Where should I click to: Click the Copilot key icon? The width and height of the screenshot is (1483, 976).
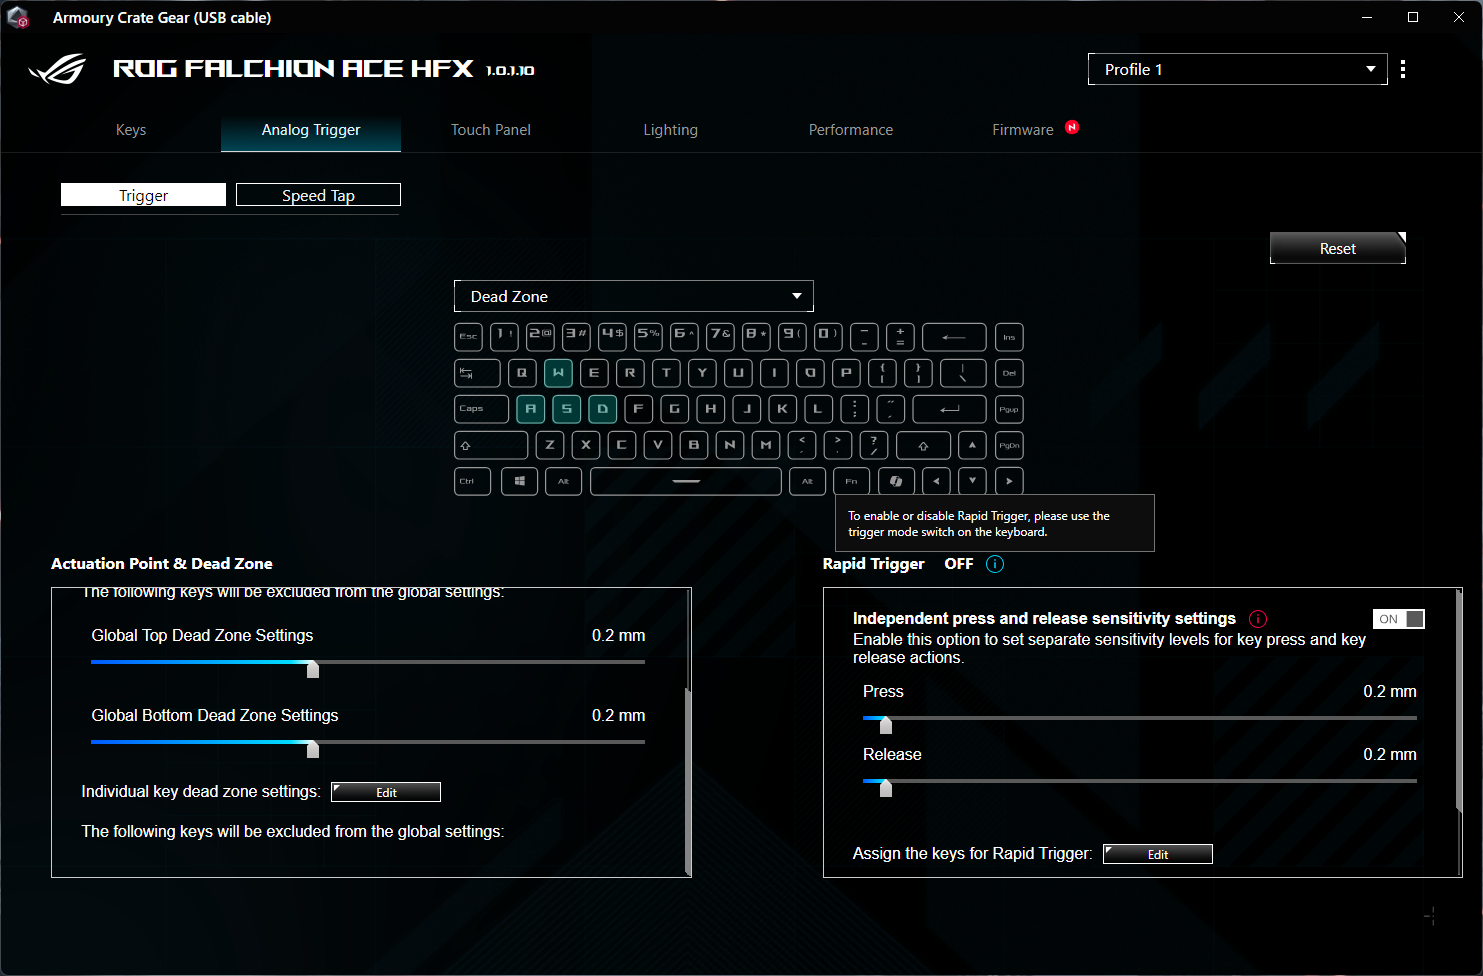click(x=896, y=481)
